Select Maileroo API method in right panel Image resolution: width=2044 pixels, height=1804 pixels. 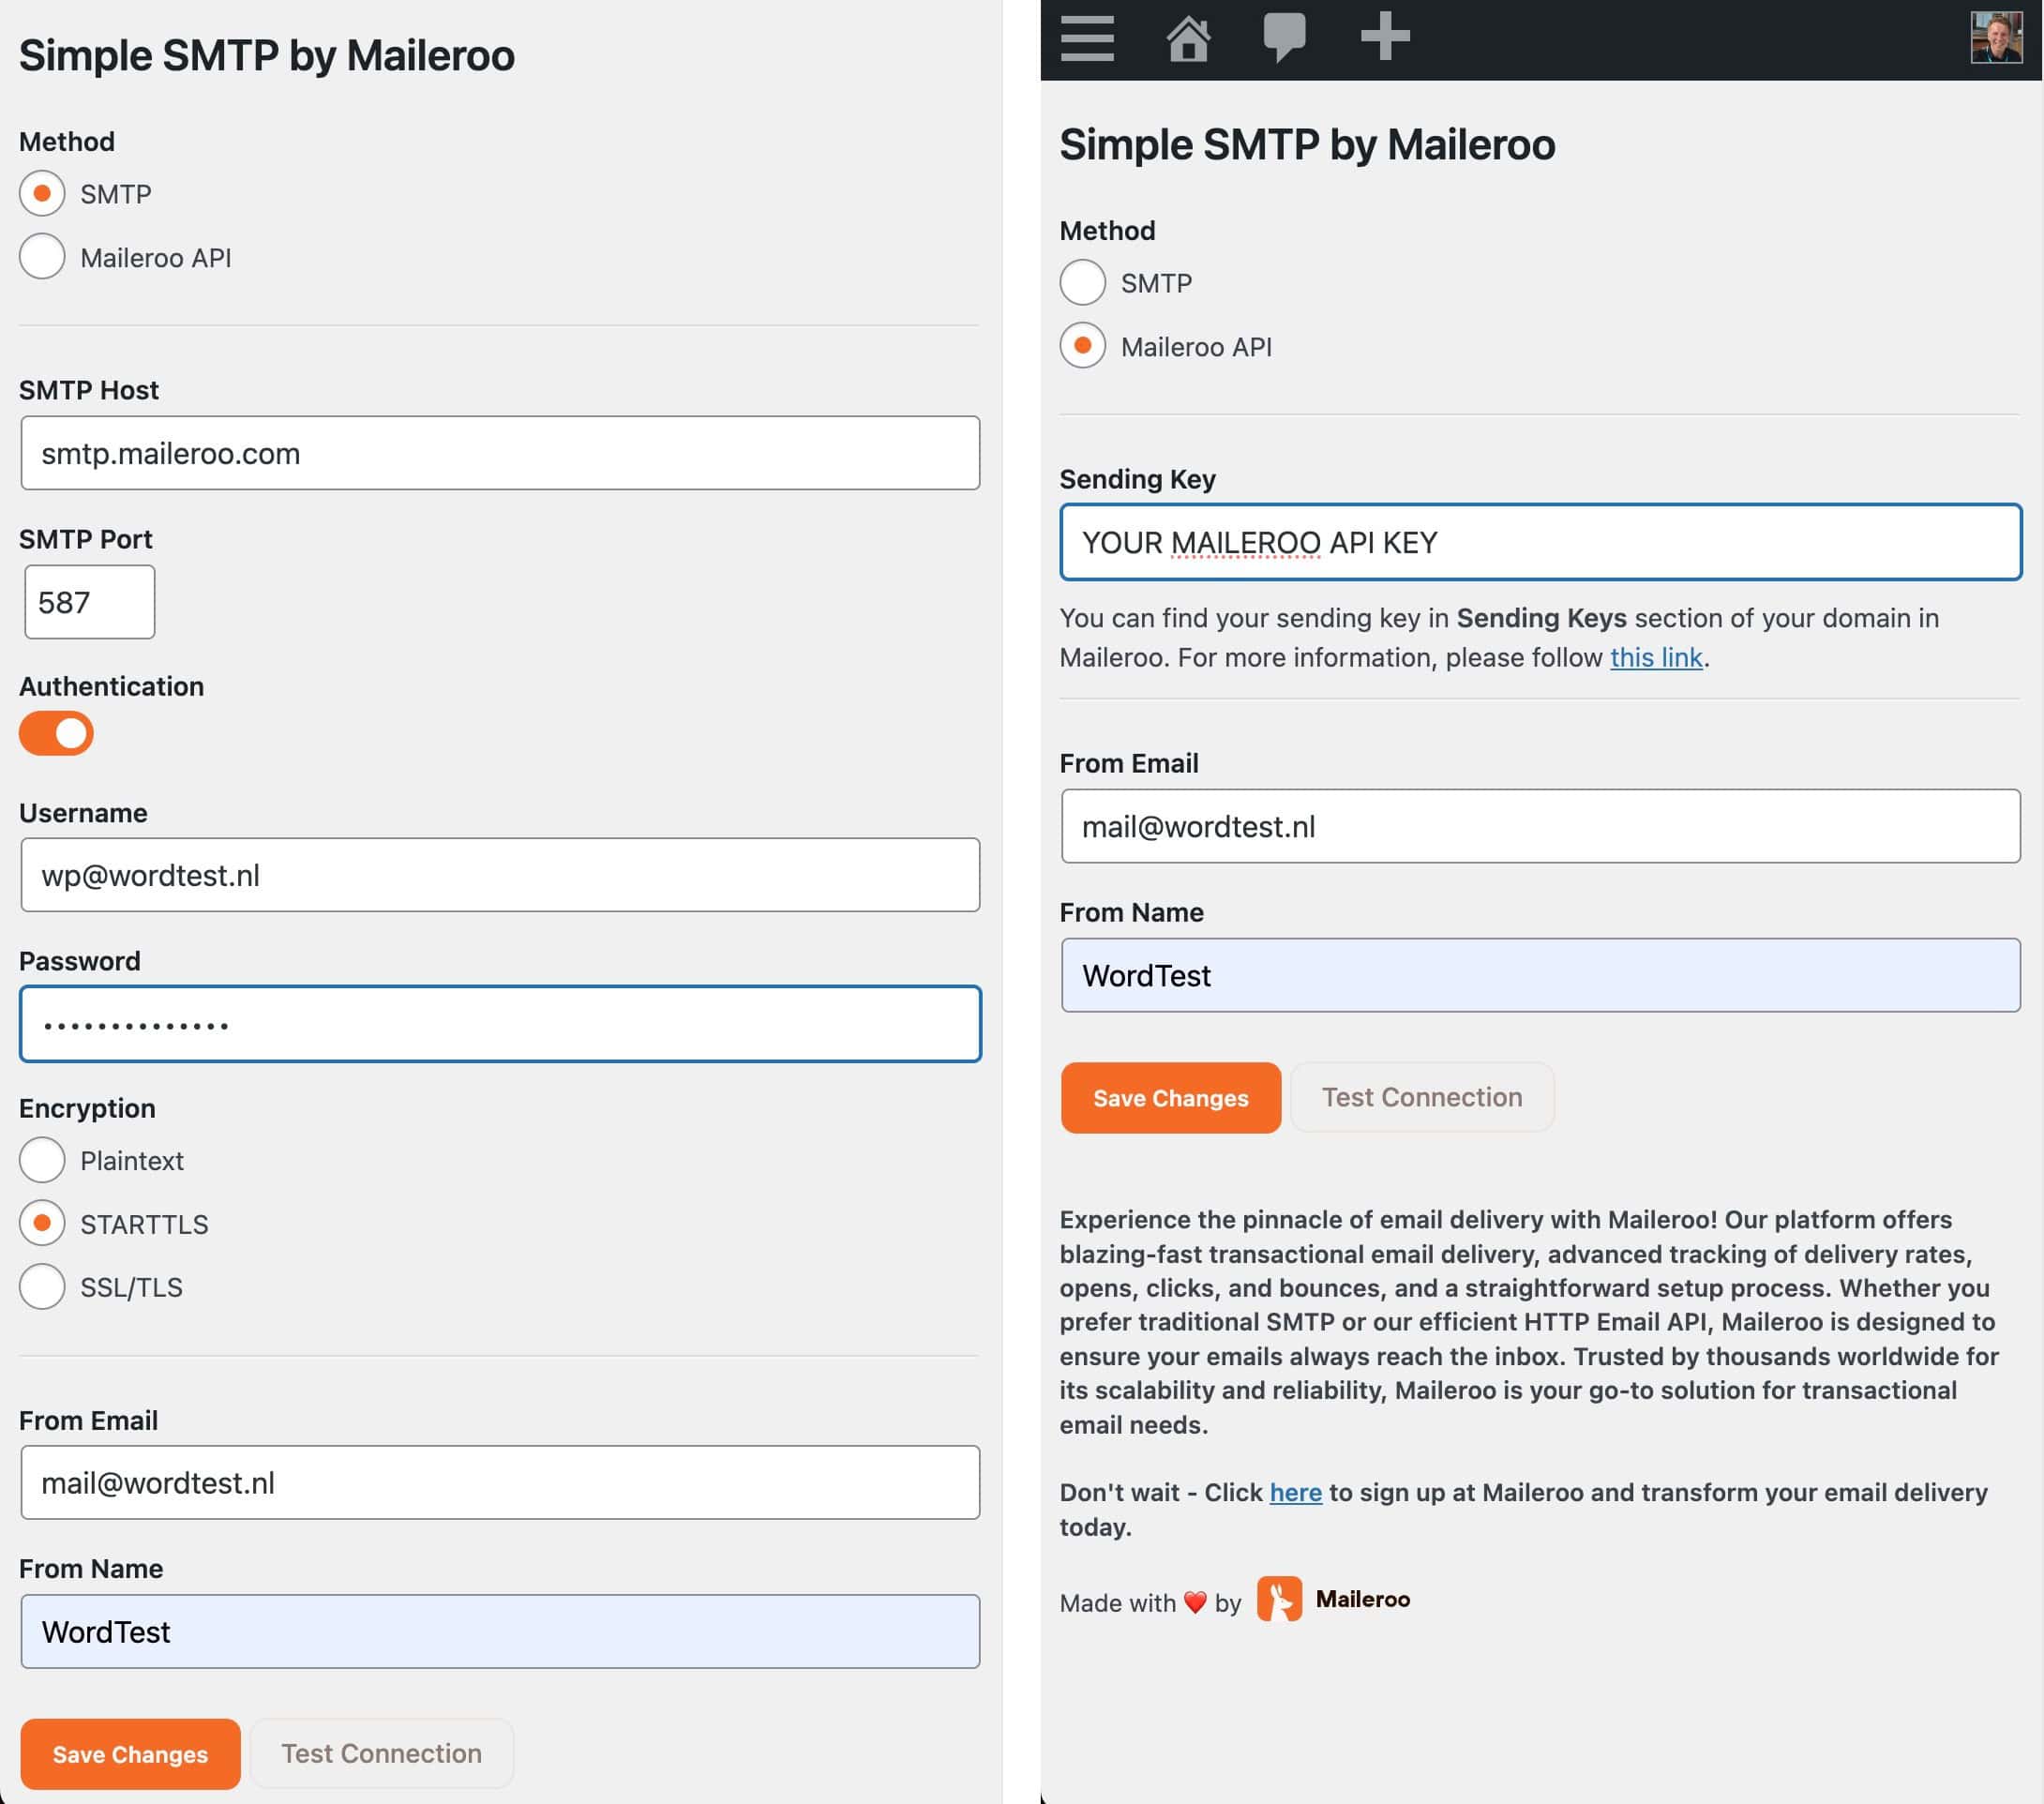[x=1082, y=346]
